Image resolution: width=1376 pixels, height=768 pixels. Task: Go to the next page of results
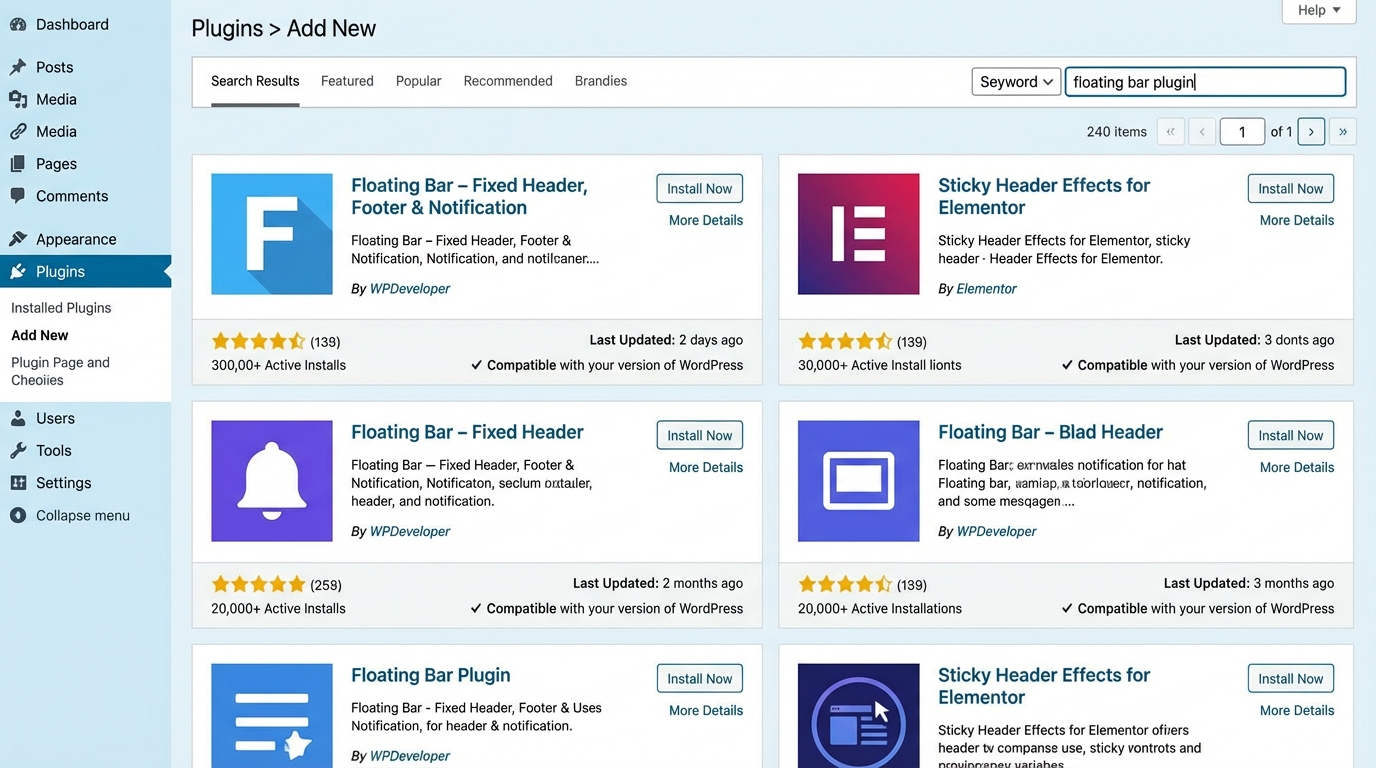1311,131
